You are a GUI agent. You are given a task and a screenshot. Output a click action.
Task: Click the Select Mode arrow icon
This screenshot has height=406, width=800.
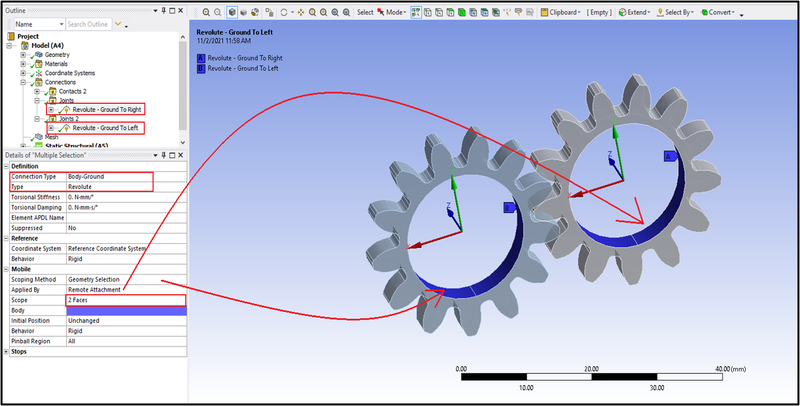coord(381,12)
